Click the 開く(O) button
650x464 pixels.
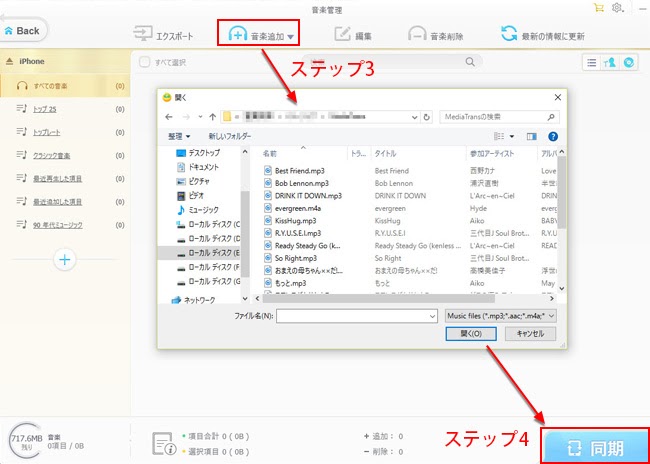[471, 333]
